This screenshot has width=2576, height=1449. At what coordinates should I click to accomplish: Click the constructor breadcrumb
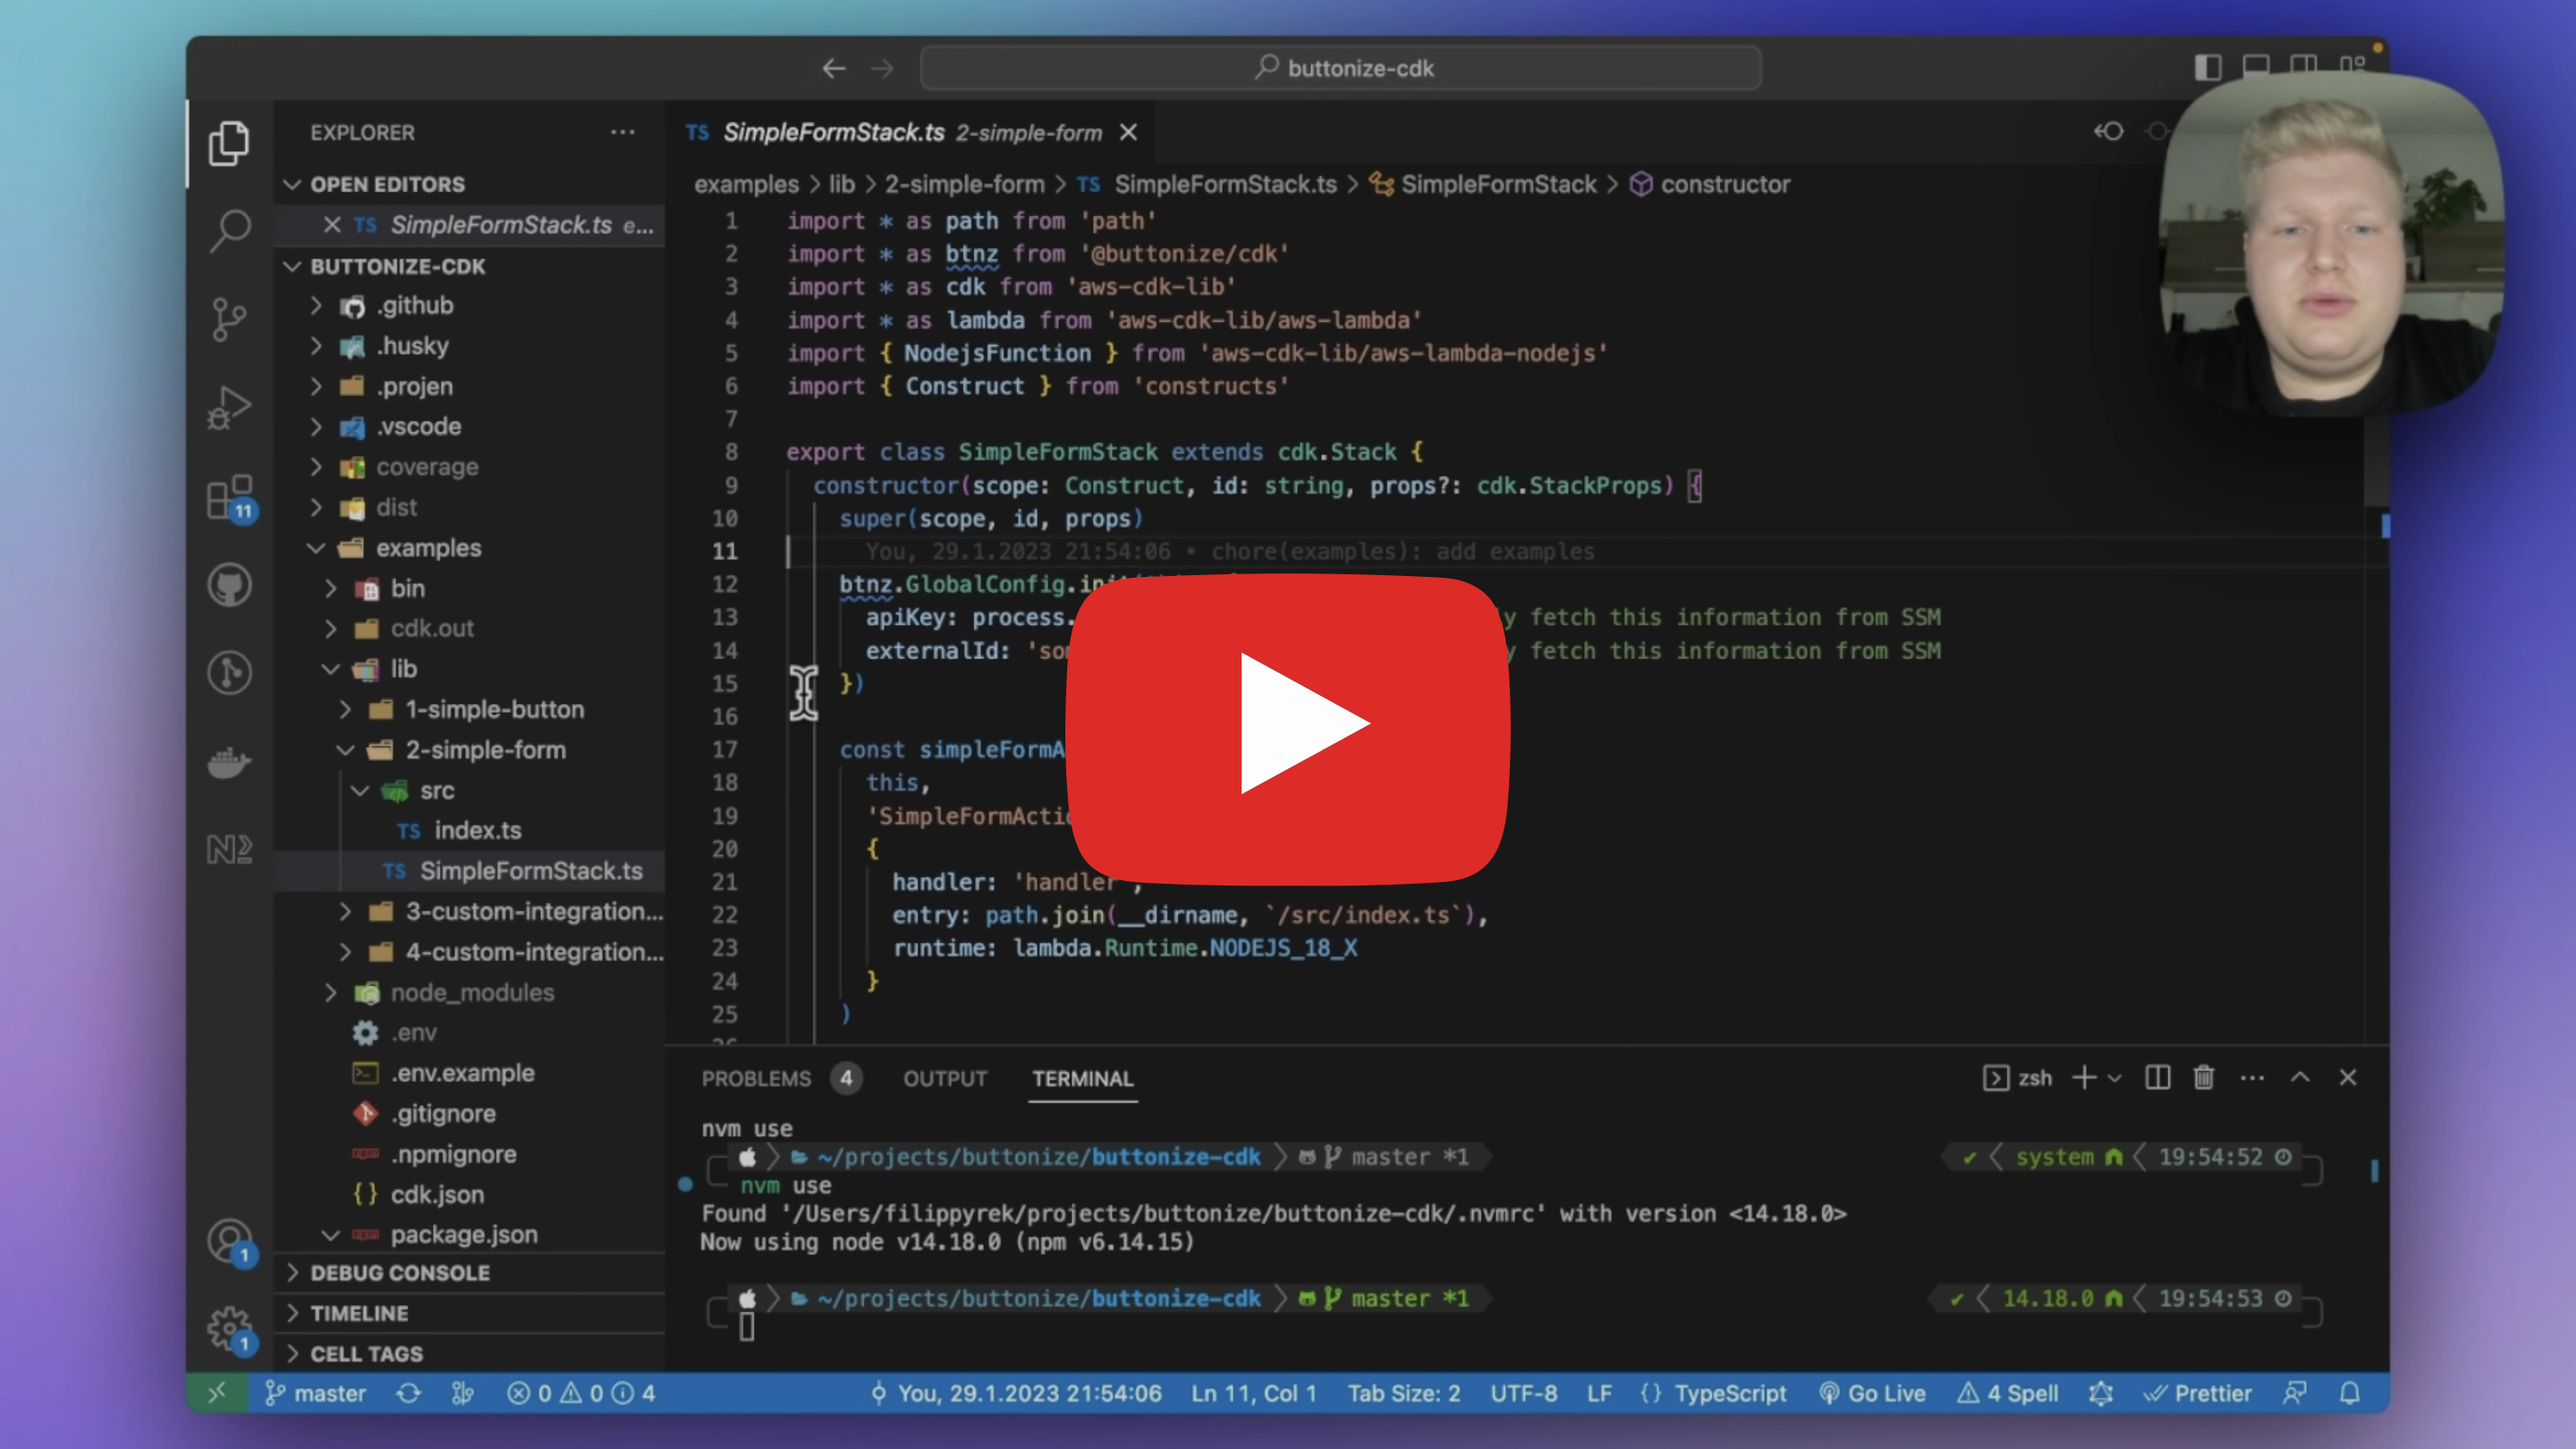coord(1710,184)
